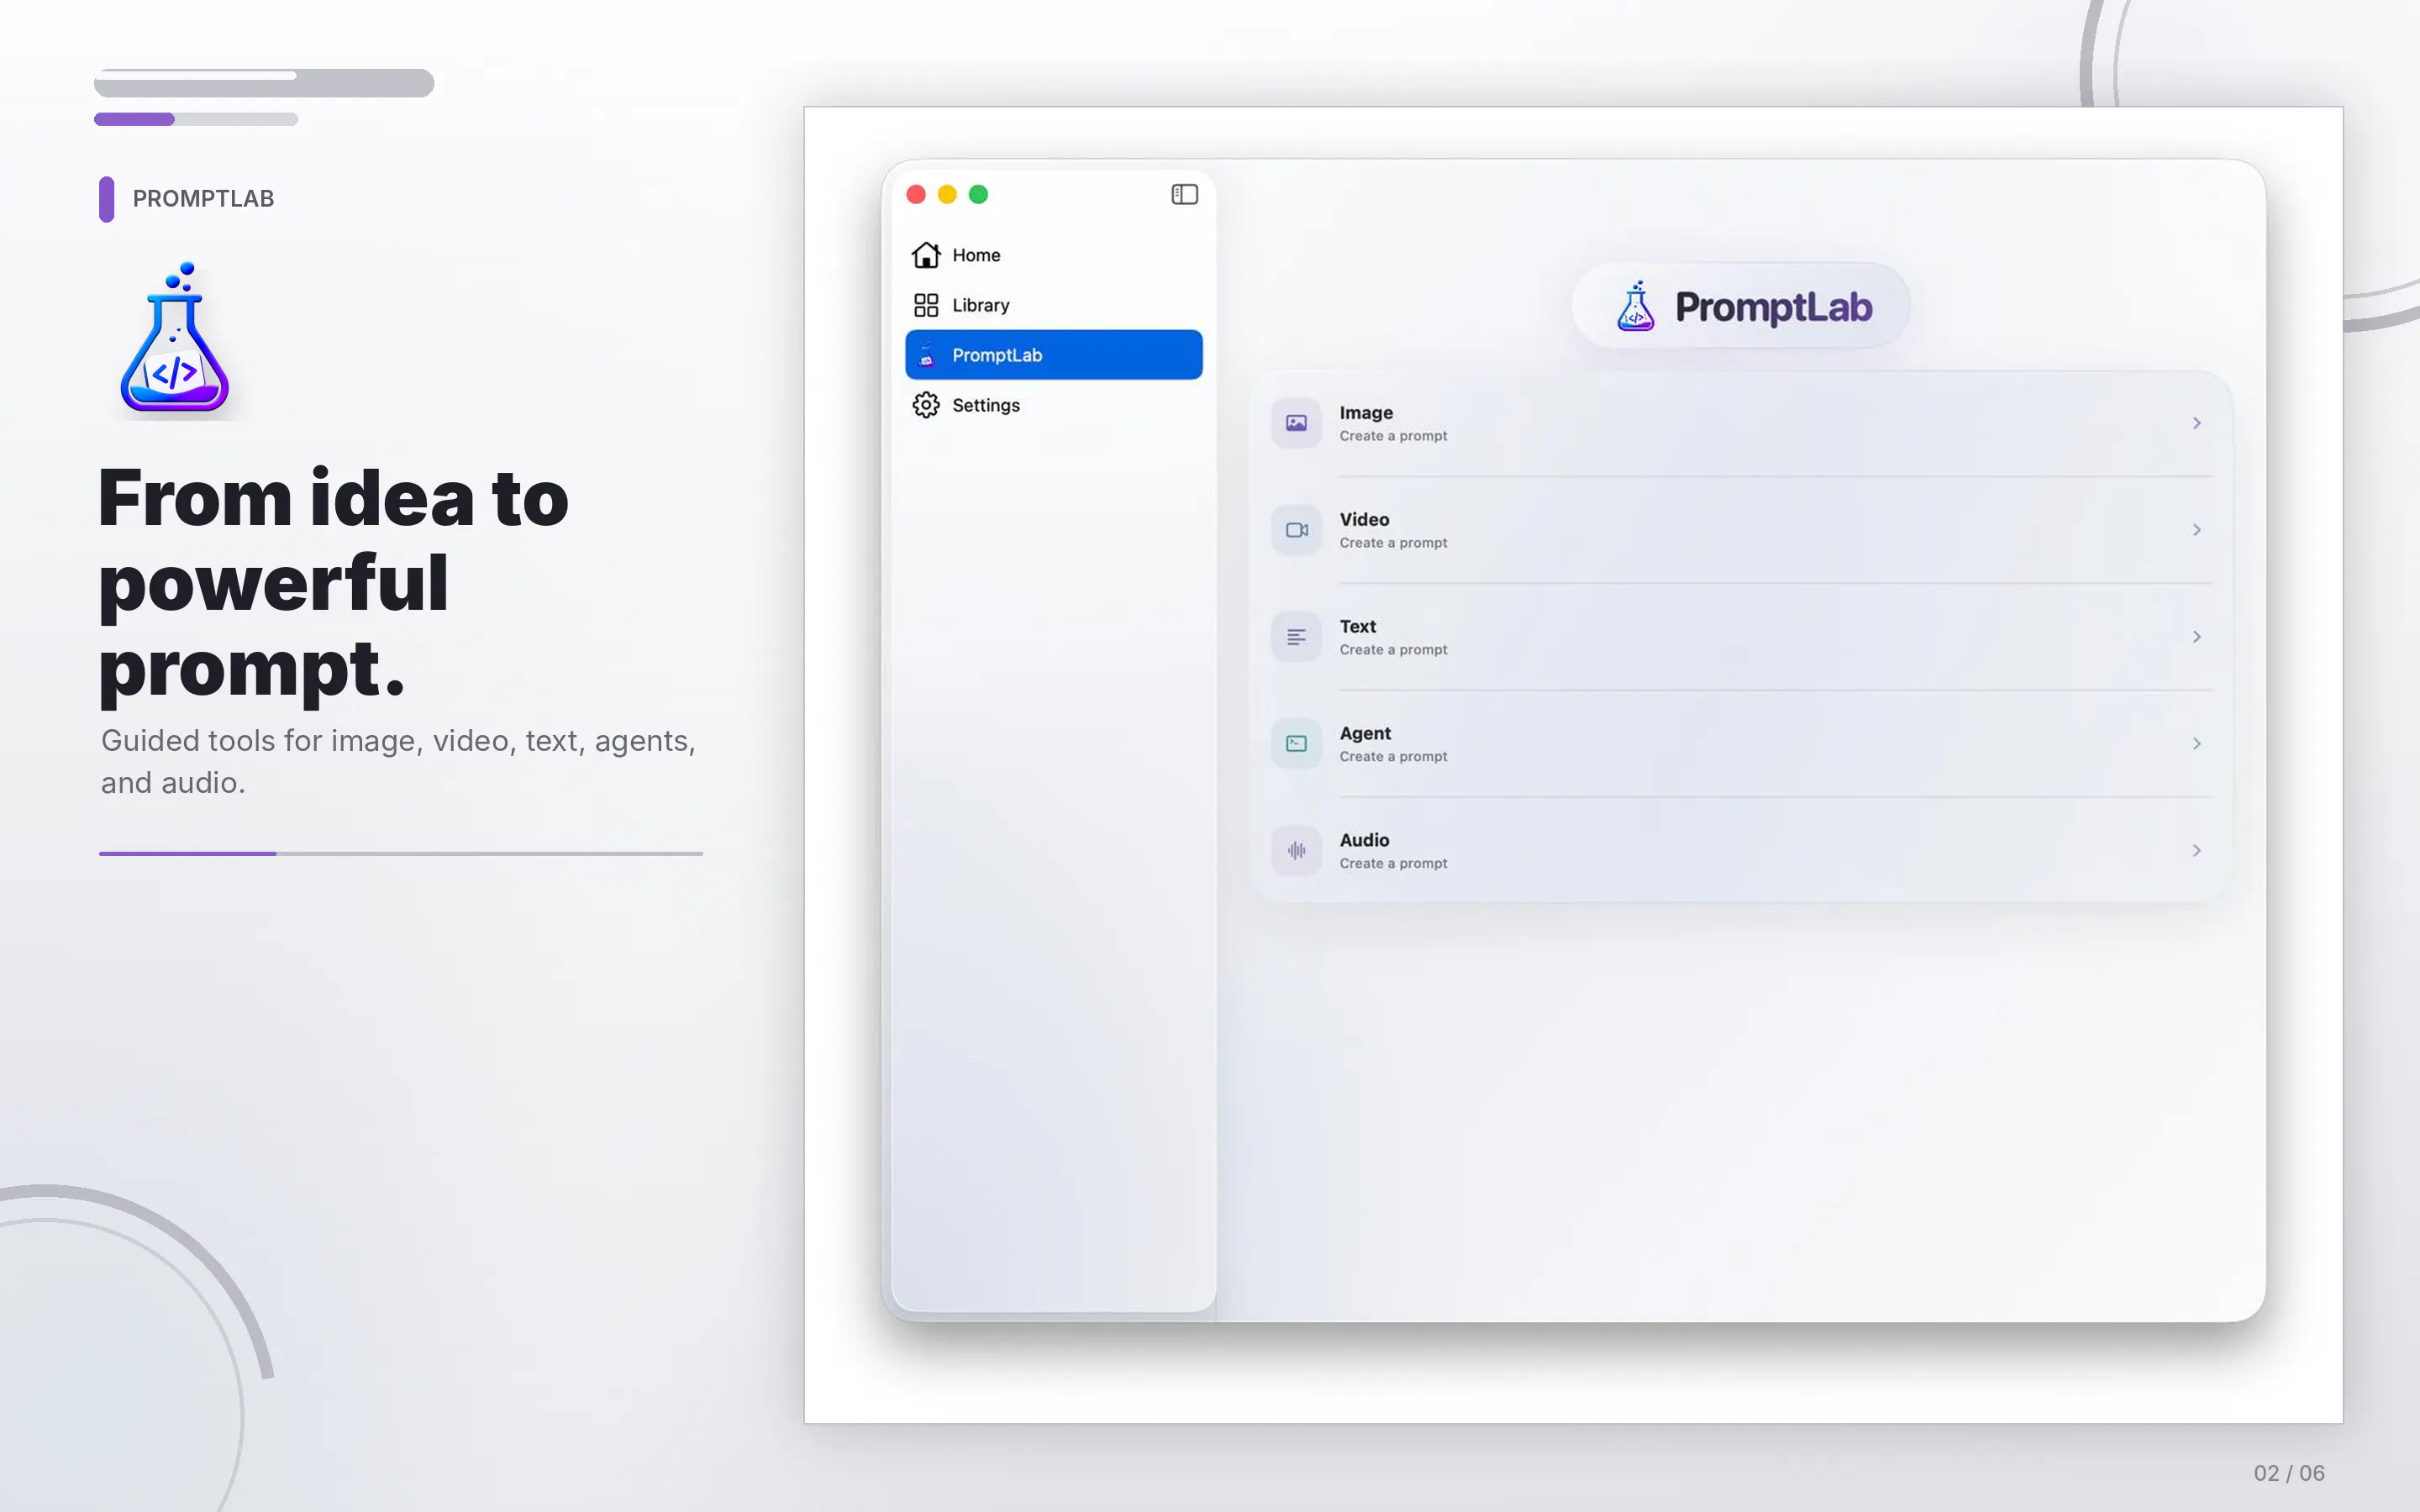Viewport: 2420px width, 1512px height.
Task: Close the window with the red button
Action: point(916,194)
